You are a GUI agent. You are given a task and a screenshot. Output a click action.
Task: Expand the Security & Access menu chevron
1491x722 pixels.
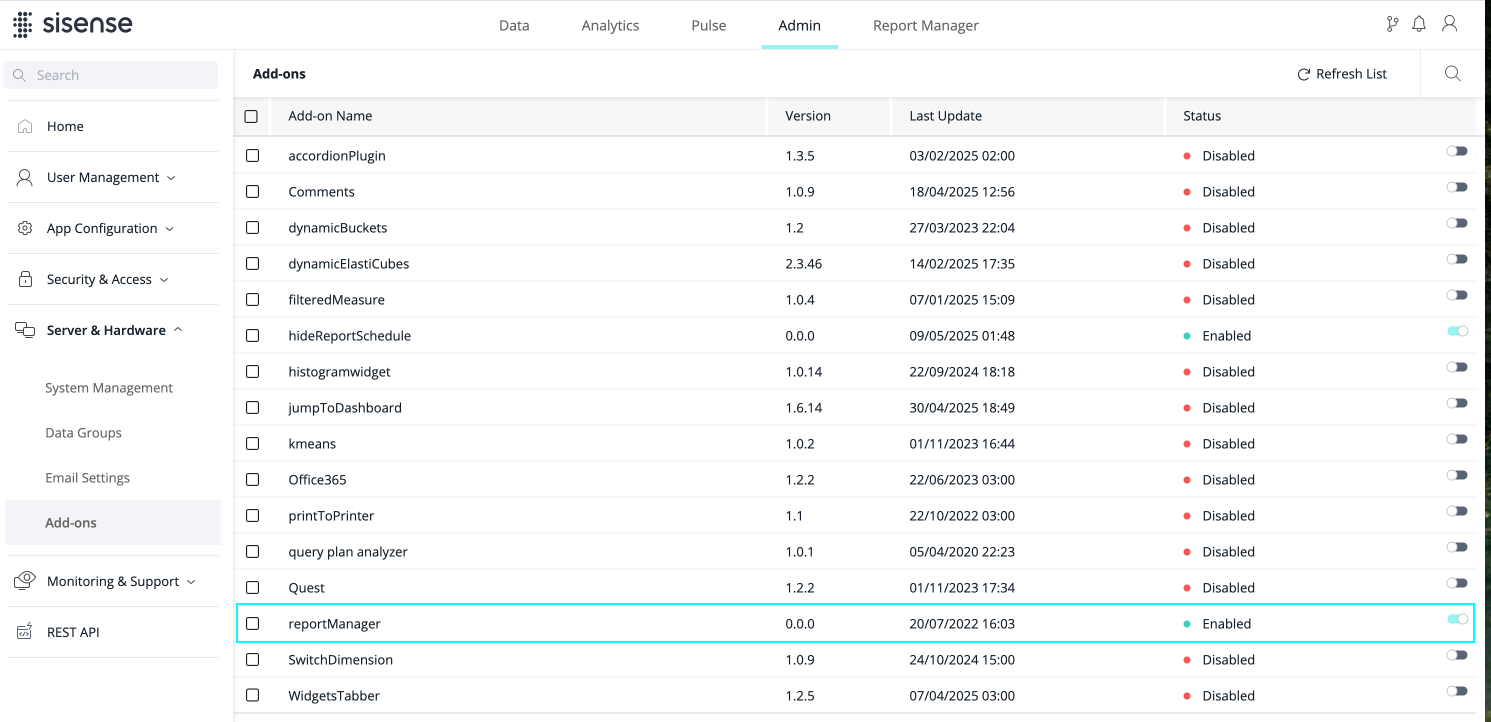coord(164,280)
